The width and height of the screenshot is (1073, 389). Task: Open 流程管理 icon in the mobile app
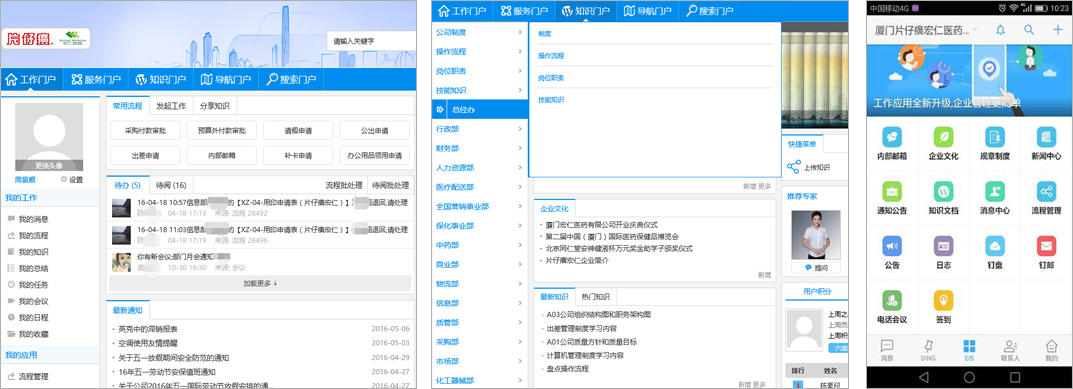[1046, 191]
